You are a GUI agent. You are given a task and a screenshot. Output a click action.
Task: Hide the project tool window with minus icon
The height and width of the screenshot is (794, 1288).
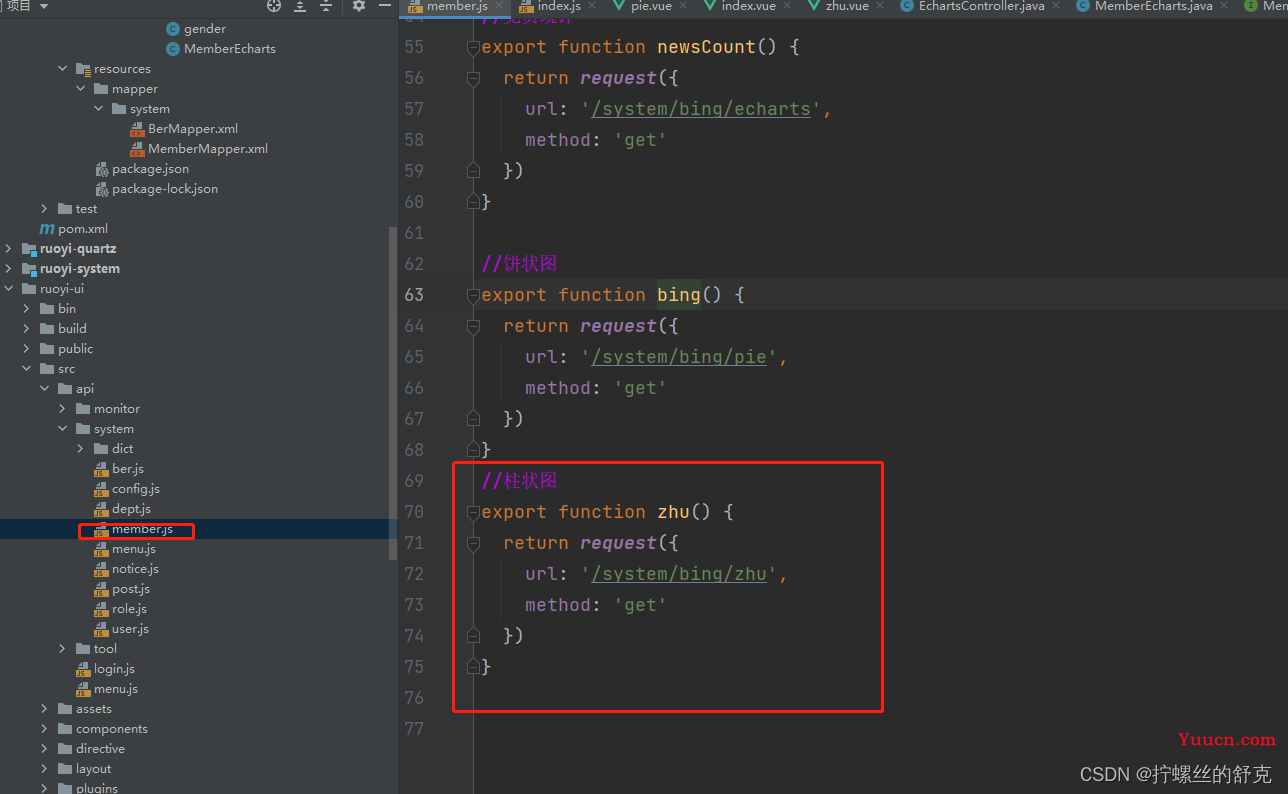(x=385, y=6)
